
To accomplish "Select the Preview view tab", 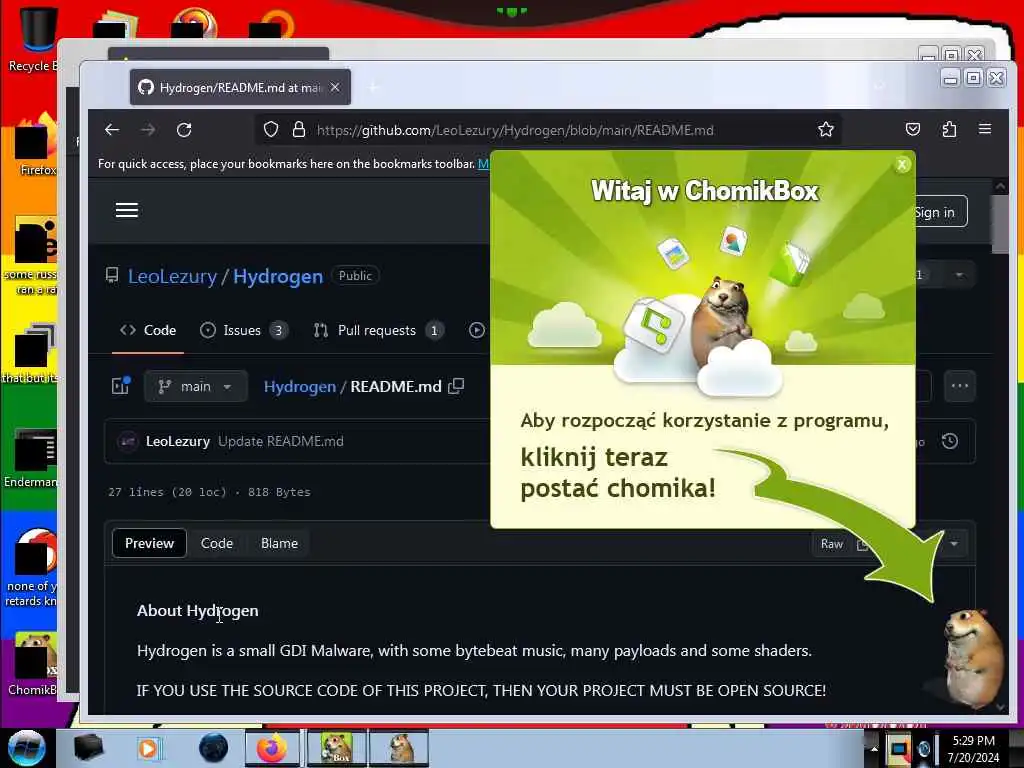I will pyautogui.click(x=150, y=543).
